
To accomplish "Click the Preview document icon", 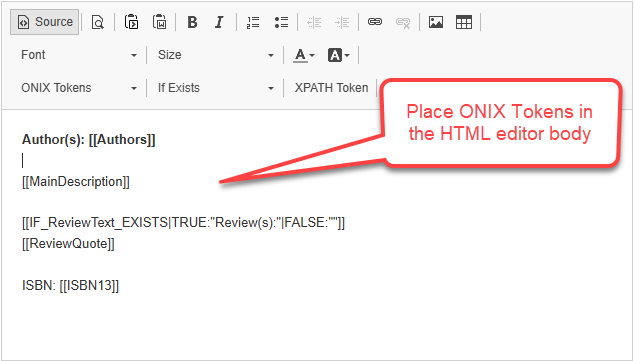I will pos(98,22).
